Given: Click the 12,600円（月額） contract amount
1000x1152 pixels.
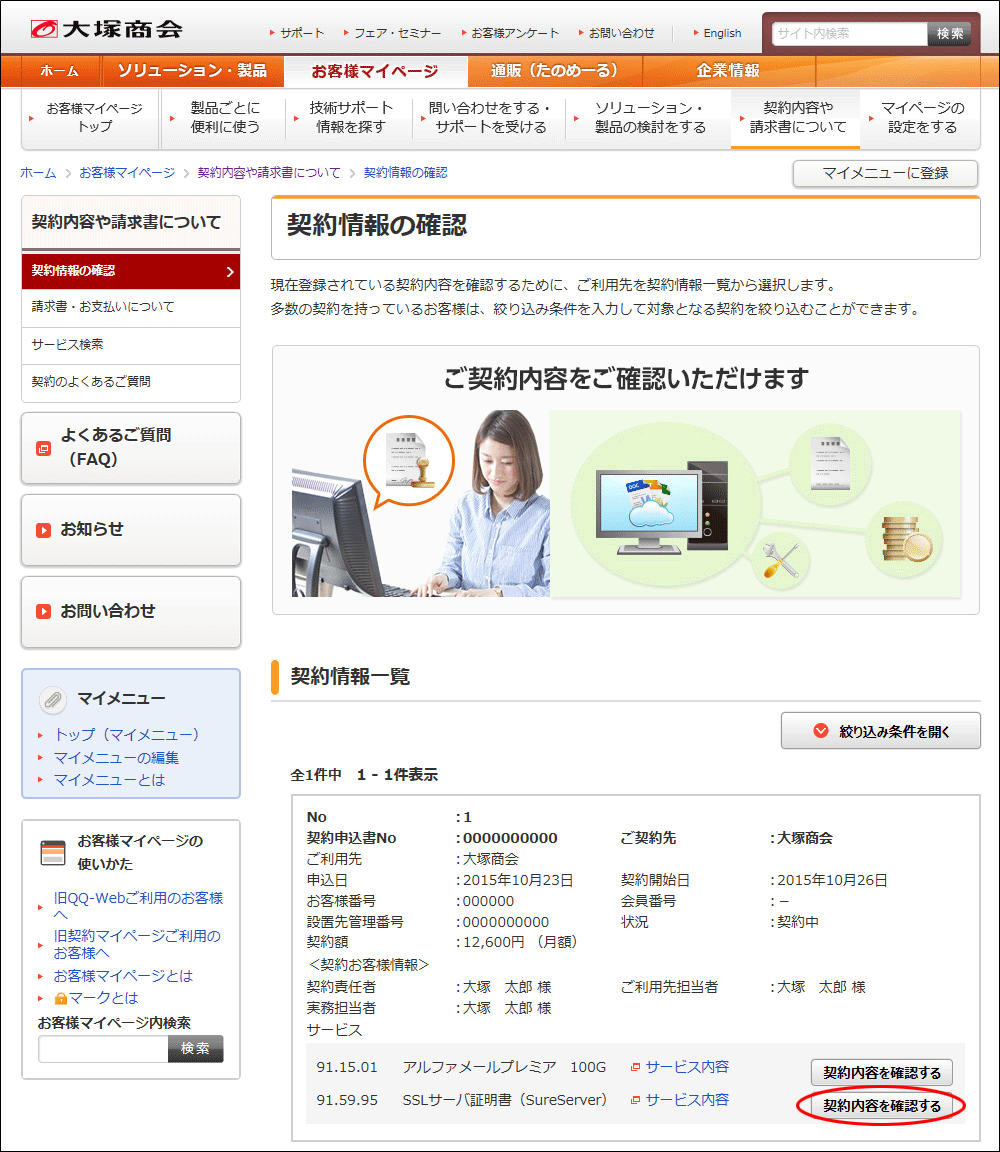Looking at the screenshot, I should [x=521, y=942].
